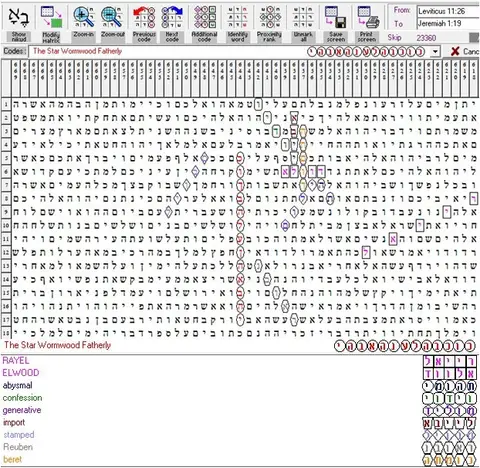Select the beret term in the list

click(x=12, y=459)
